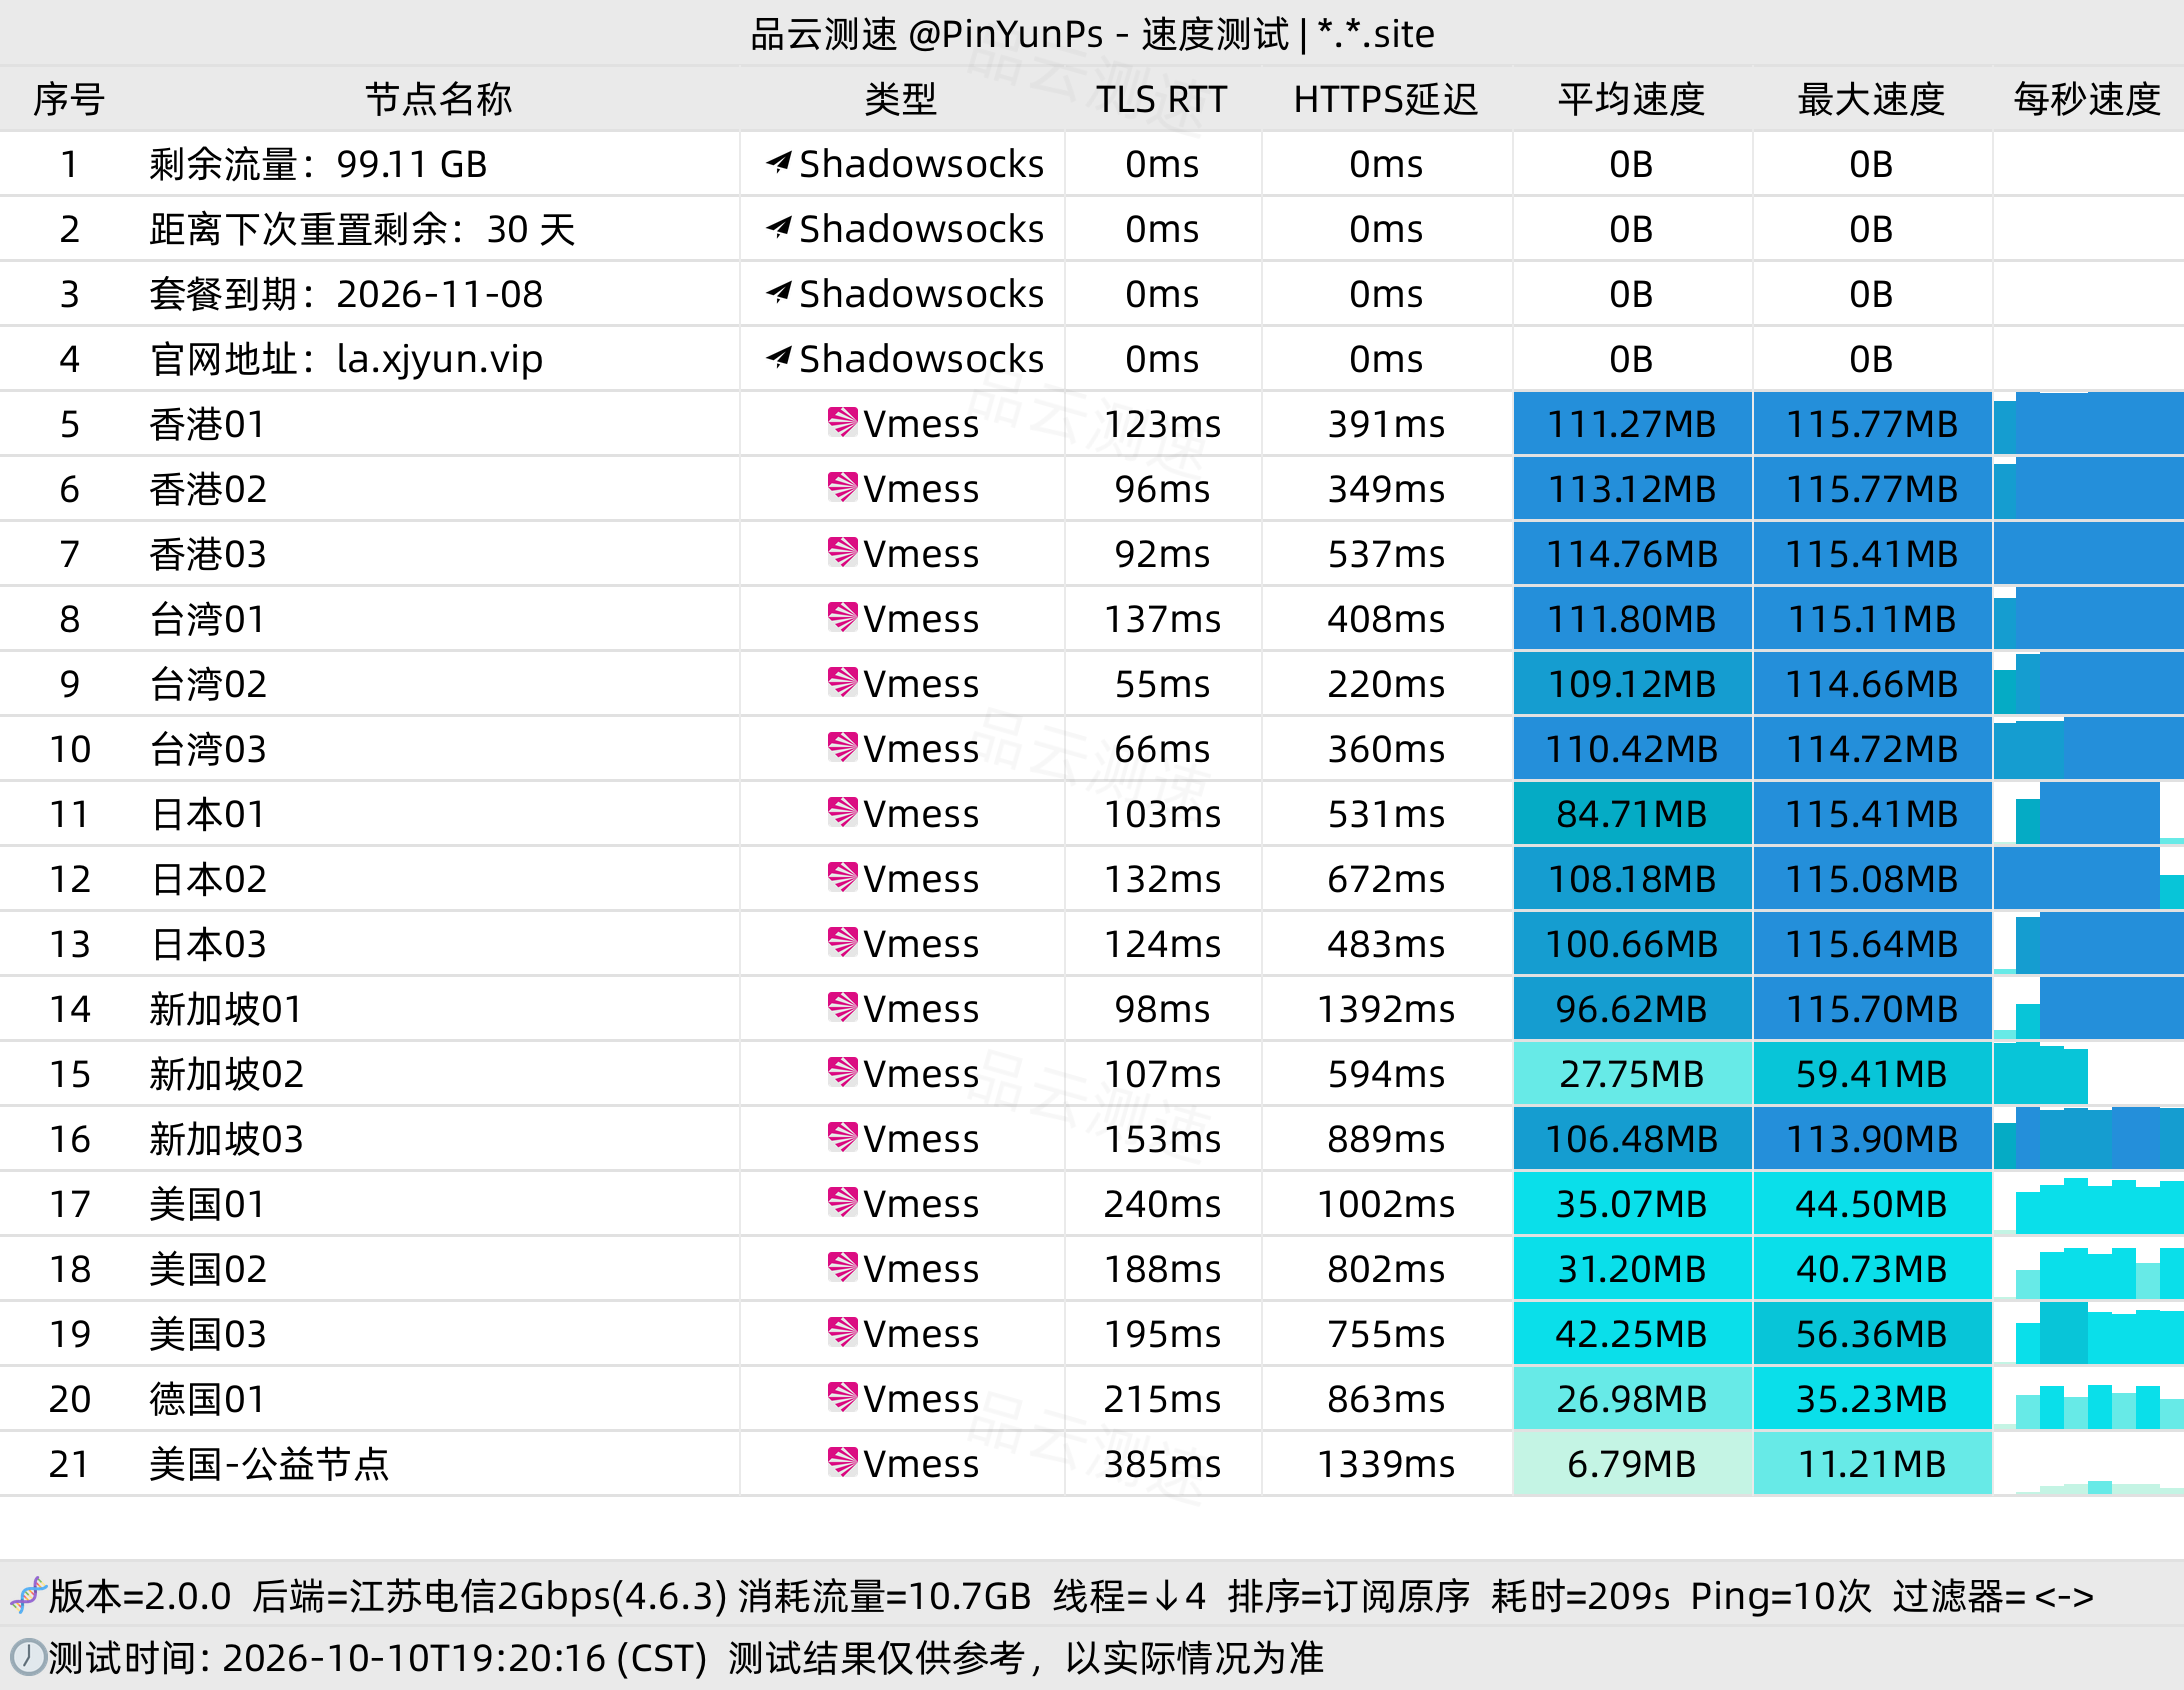
Task: Click the 距离下次重置剩余：30 天 entry
Action: tap(362, 229)
